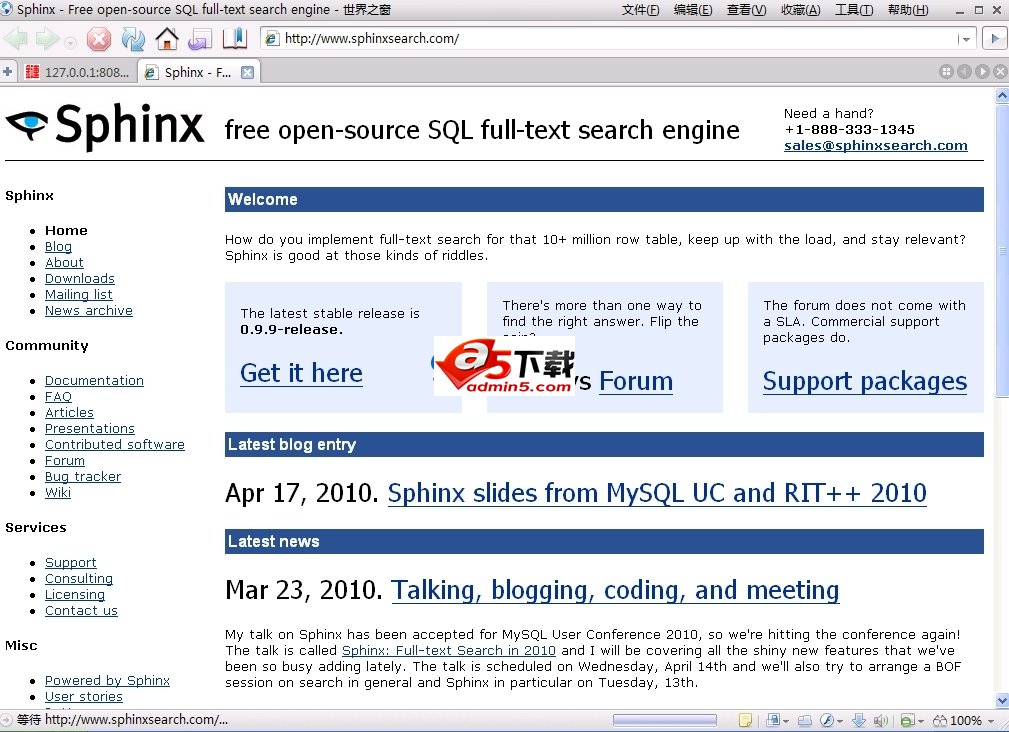Show tab thumbnails grid icon in tab bar

(946, 72)
